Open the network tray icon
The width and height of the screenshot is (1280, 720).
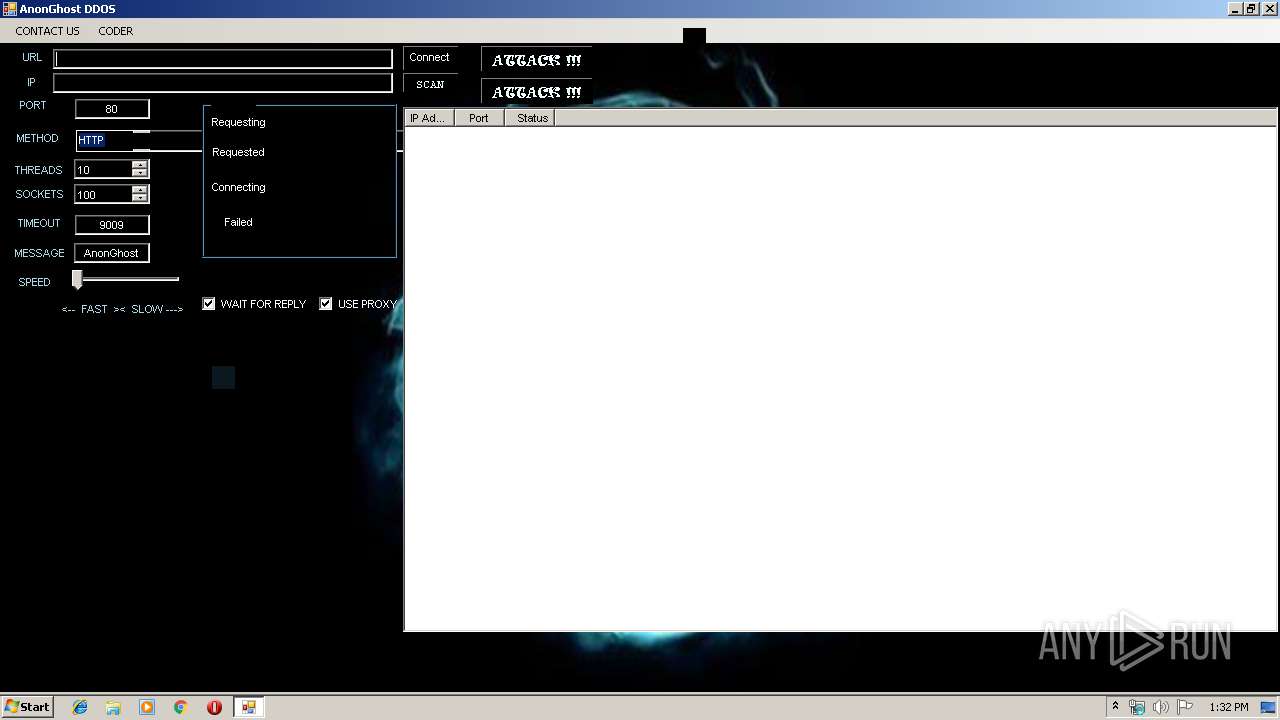pyautogui.click(x=1137, y=707)
